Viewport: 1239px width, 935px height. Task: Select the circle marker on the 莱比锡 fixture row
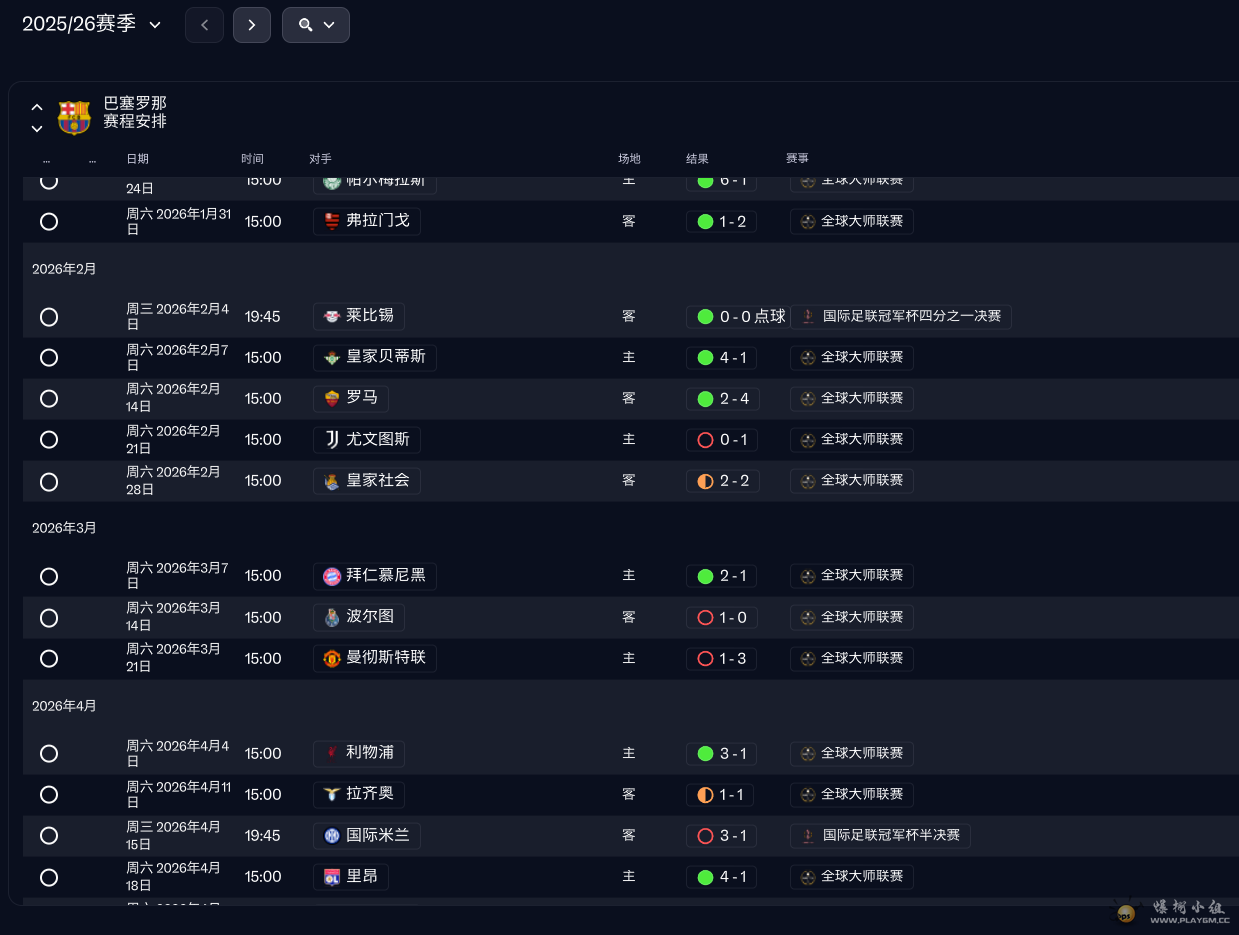(x=49, y=317)
